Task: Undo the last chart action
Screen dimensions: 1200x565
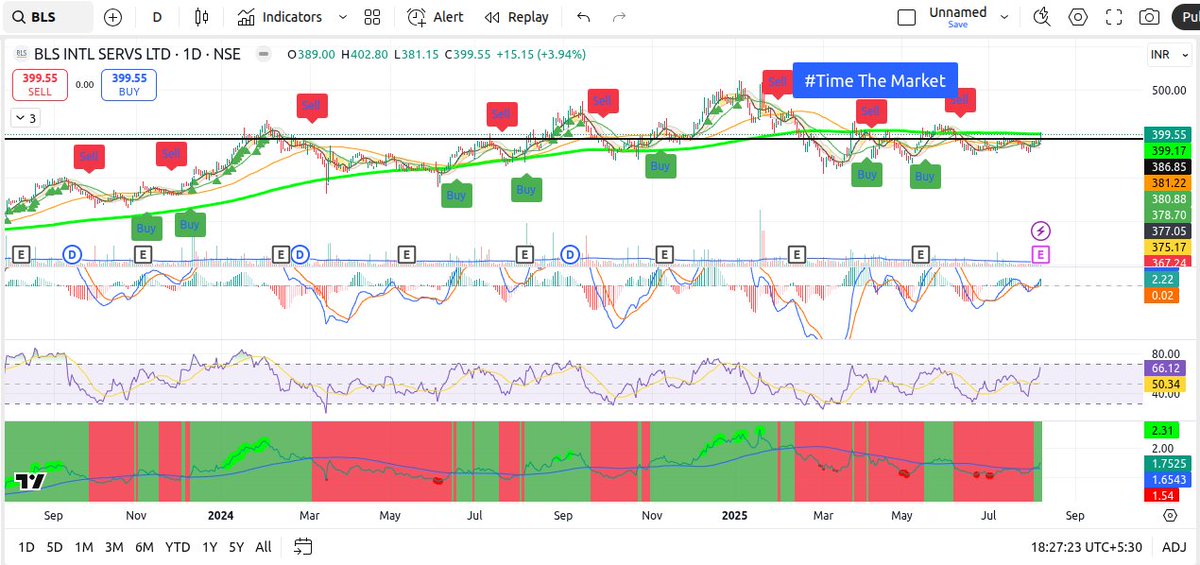Action: click(584, 17)
